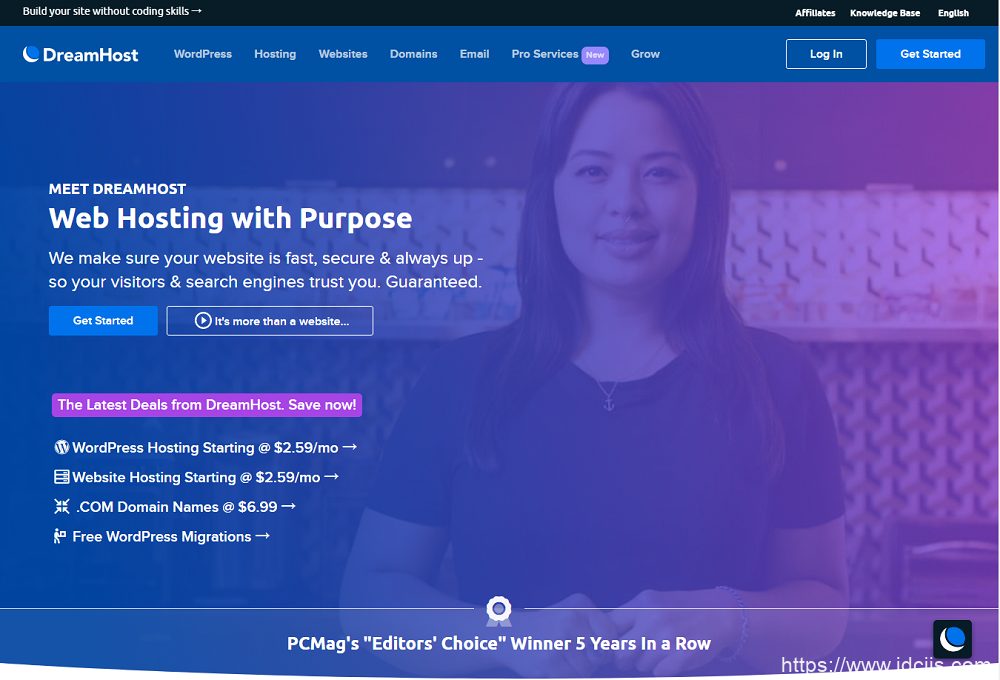This screenshot has width=1000, height=680.
Task: Click the server icon beside Website Hosting
Action: pyautogui.click(x=61, y=477)
